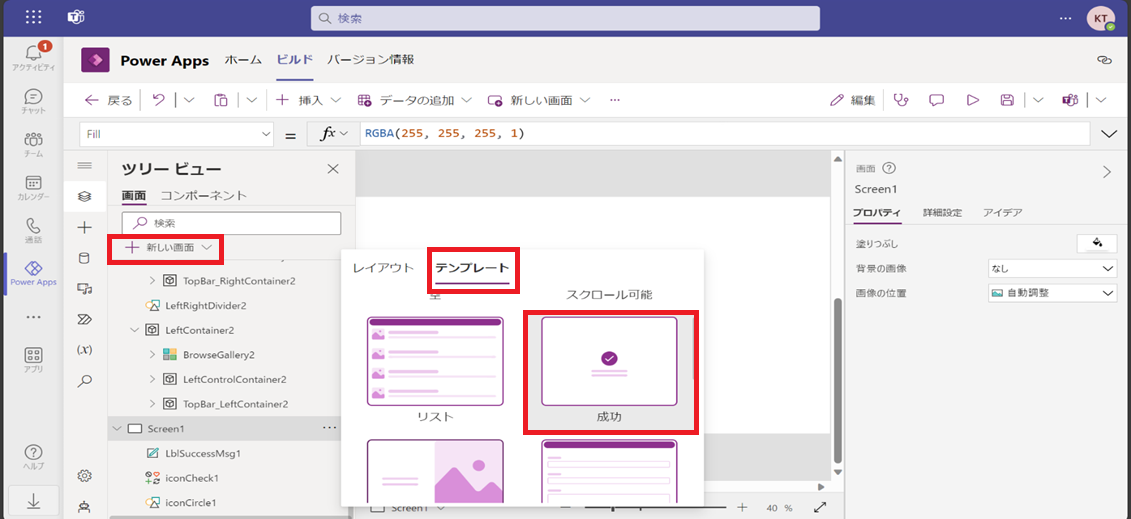This screenshot has width=1131, height=519.
Task: Select Power Apps in Teams sidebar
Action: tap(33, 273)
